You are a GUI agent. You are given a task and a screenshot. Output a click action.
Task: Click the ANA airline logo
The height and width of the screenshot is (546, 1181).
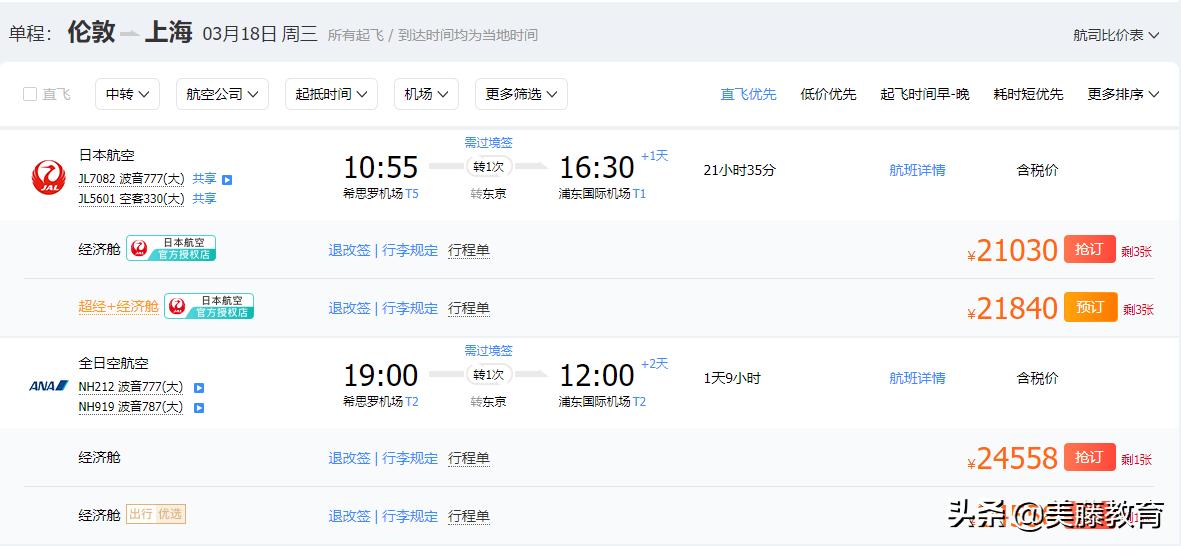(49, 386)
